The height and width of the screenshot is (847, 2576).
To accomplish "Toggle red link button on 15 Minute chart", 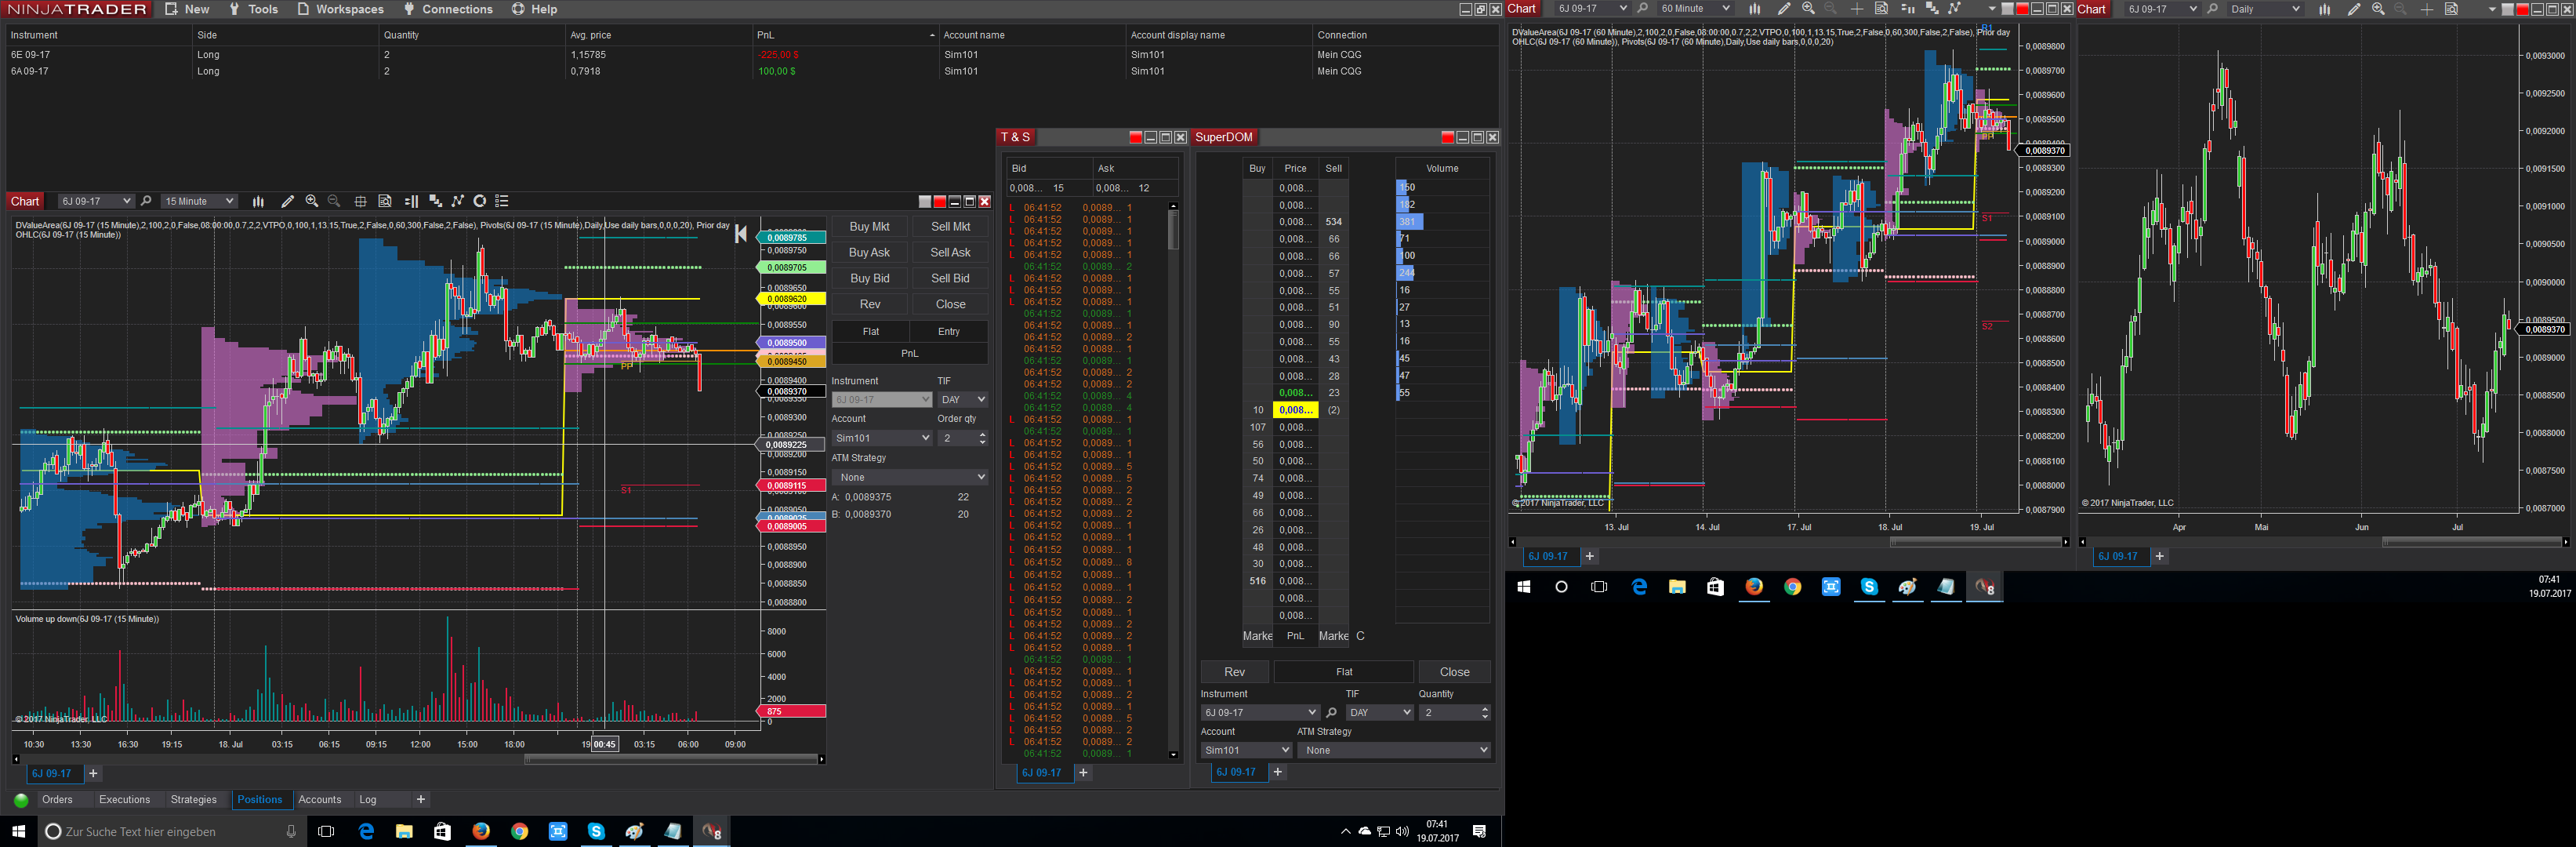I will coord(940,202).
